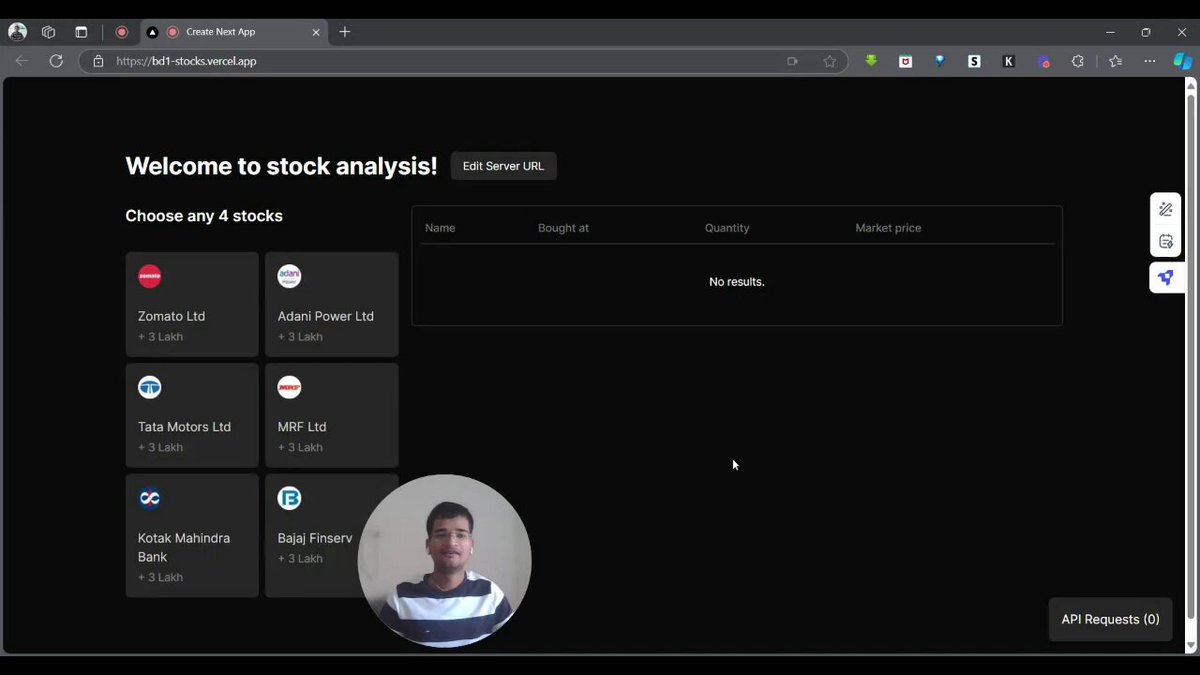Select the Bajaj Finserv stock card
Viewport: 1200px width, 675px height.
[x=332, y=535]
